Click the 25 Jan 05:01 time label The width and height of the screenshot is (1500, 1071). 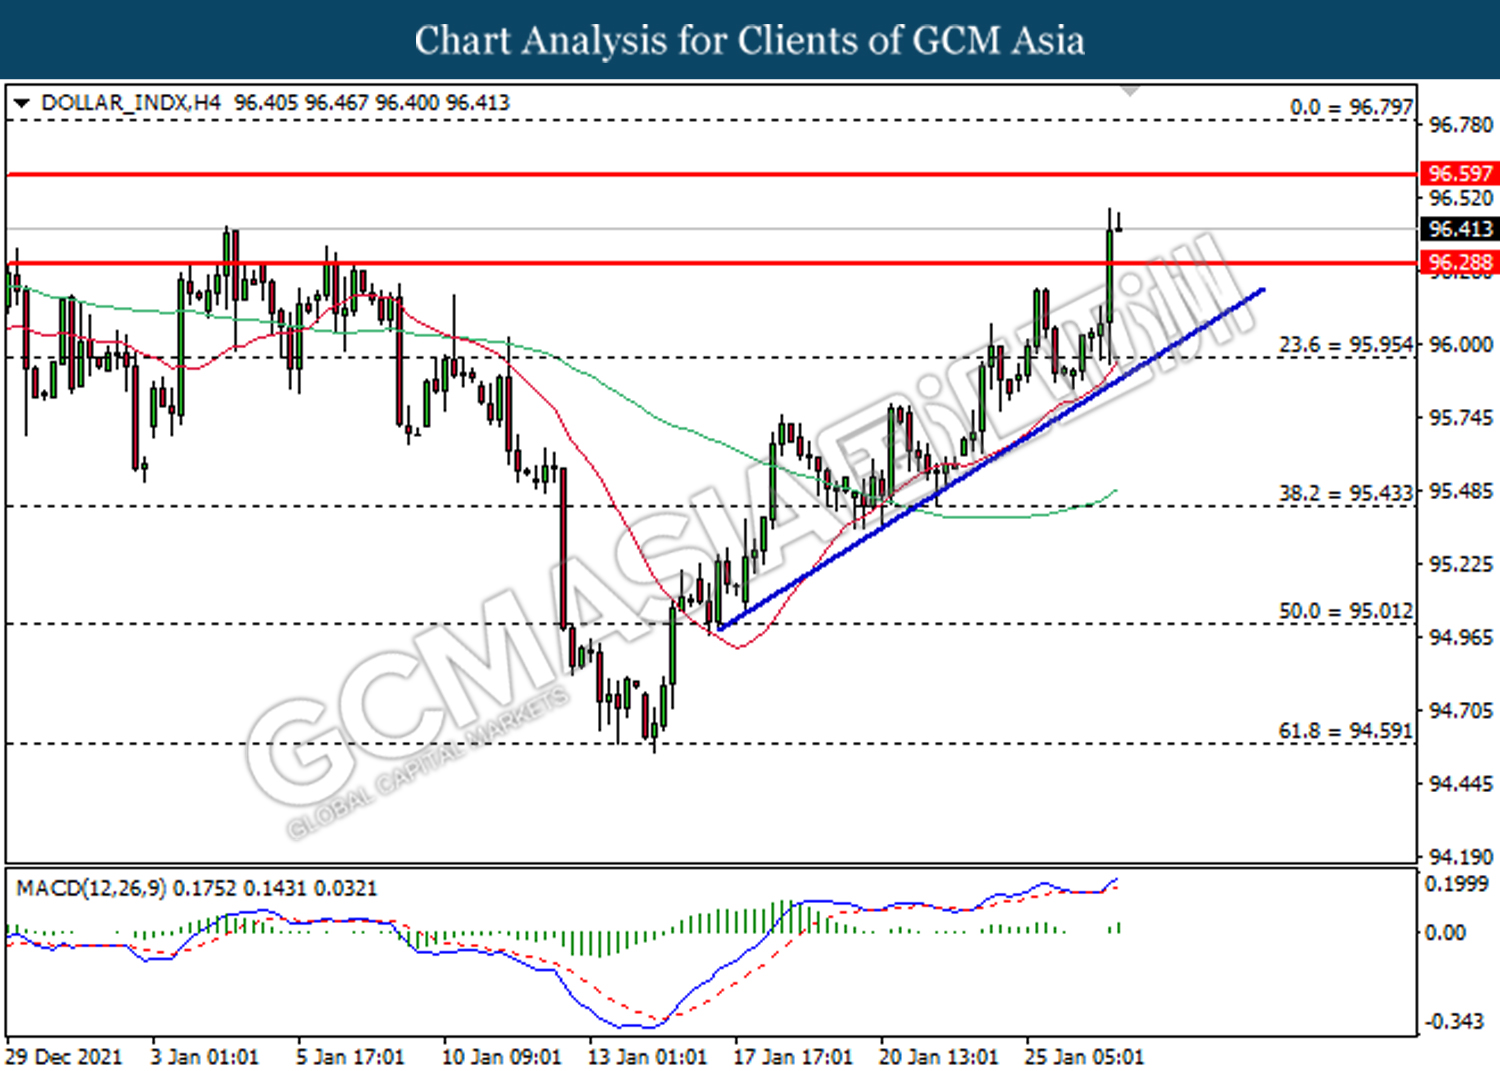coord(1085,1057)
